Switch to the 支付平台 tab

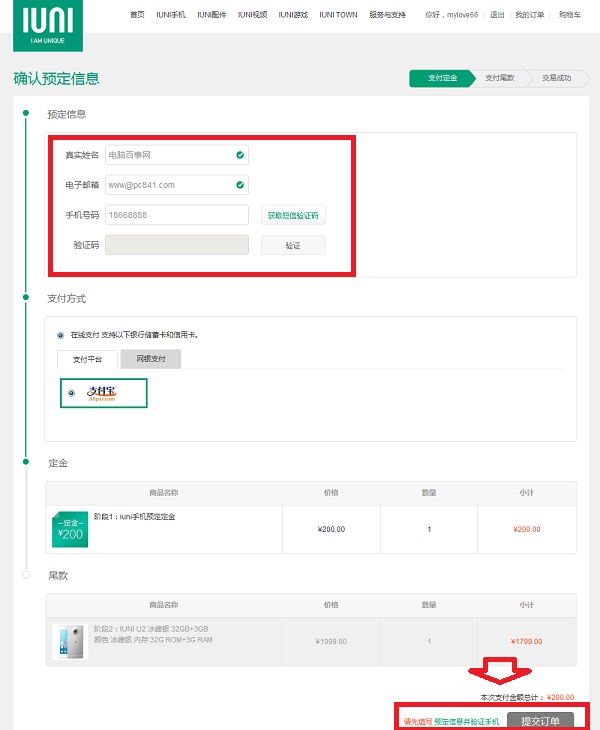pos(88,359)
